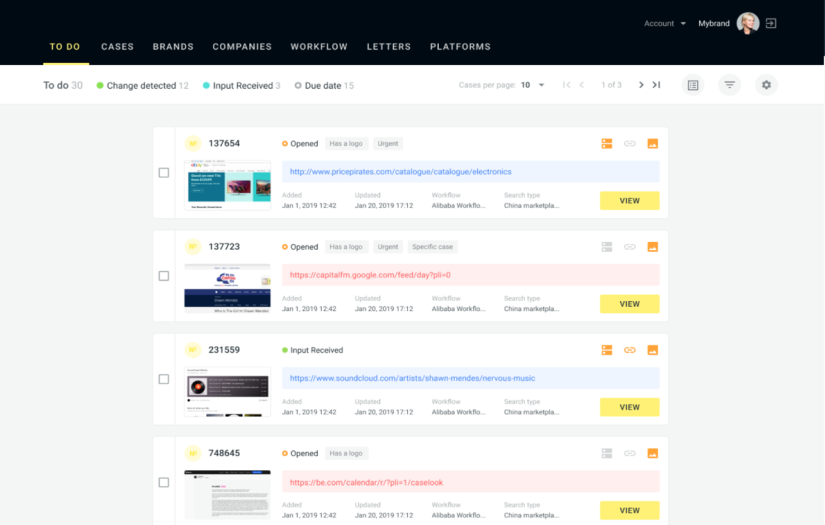
Task: Select checkbox for case 137654
Action: click(x=164, y=173)
